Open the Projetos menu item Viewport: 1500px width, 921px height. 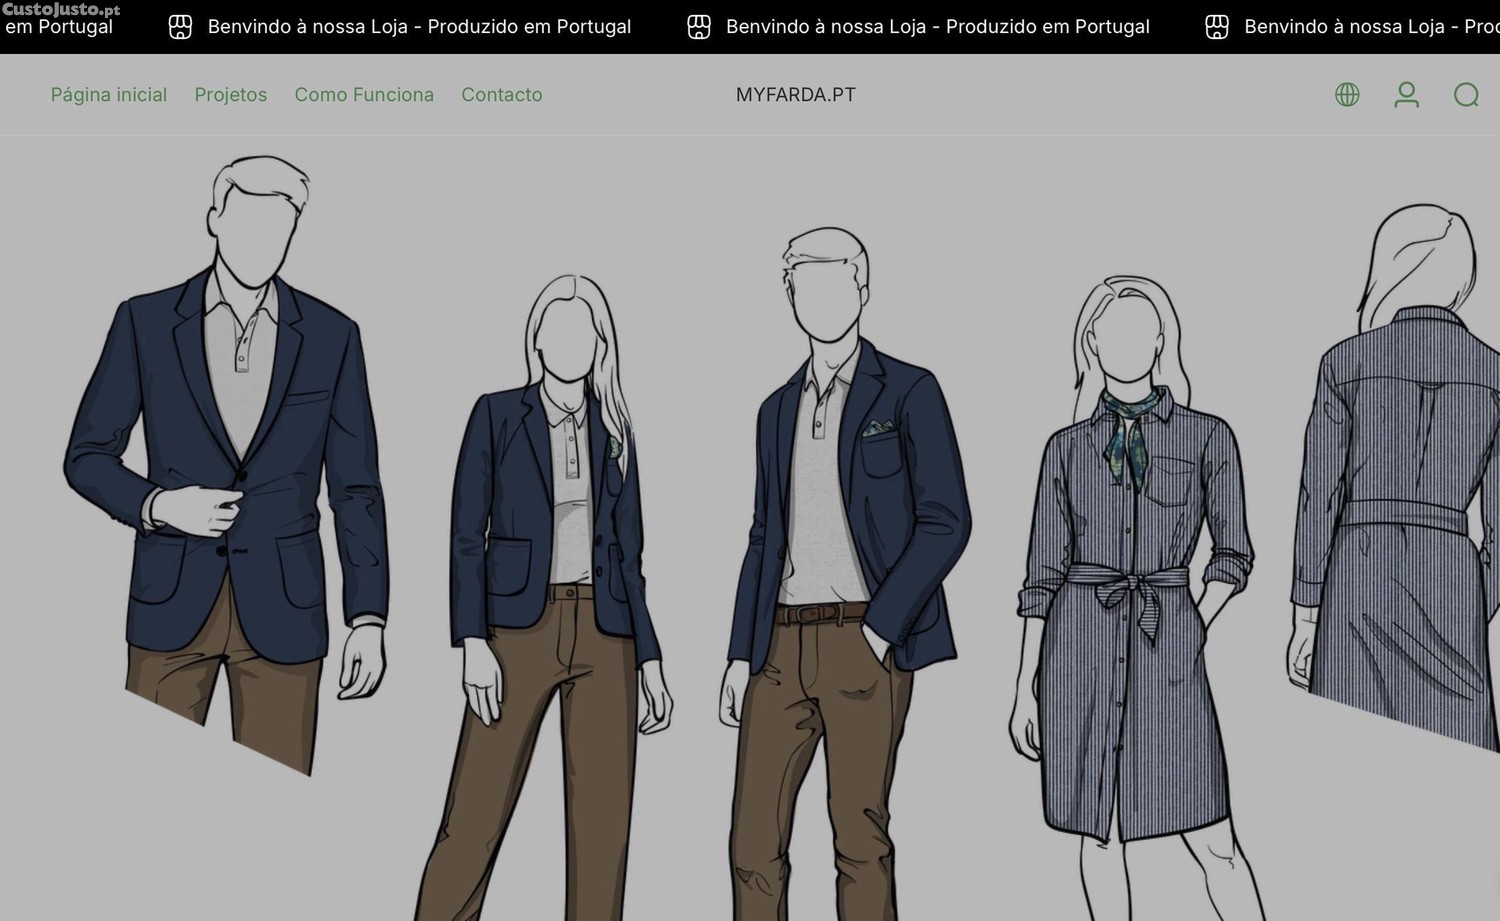pyautogui.click(x=231, y=95)
